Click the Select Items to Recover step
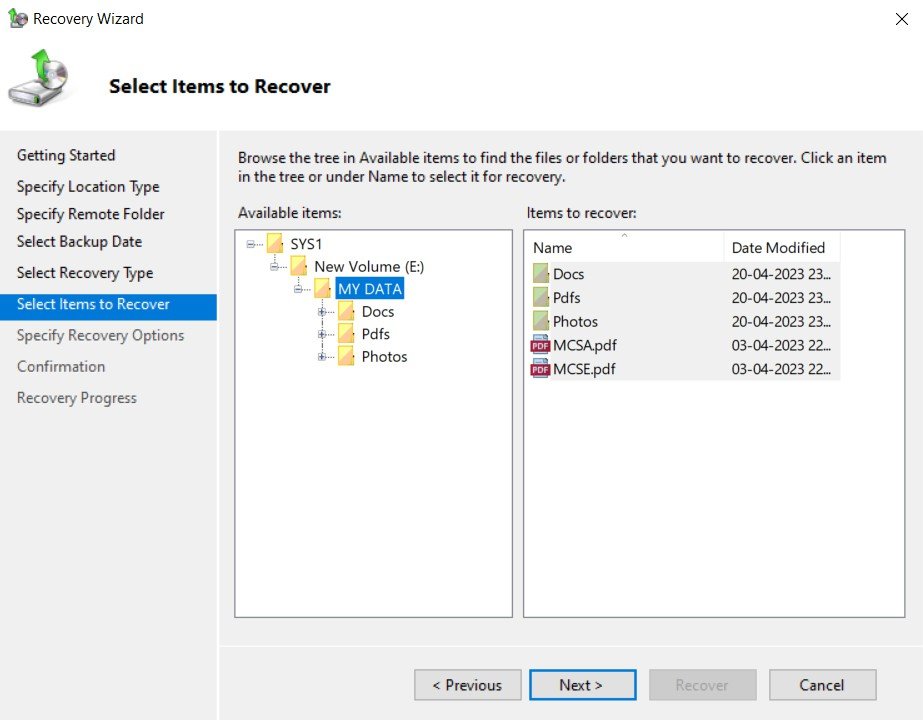923x720 pixels. pos(108,307)
